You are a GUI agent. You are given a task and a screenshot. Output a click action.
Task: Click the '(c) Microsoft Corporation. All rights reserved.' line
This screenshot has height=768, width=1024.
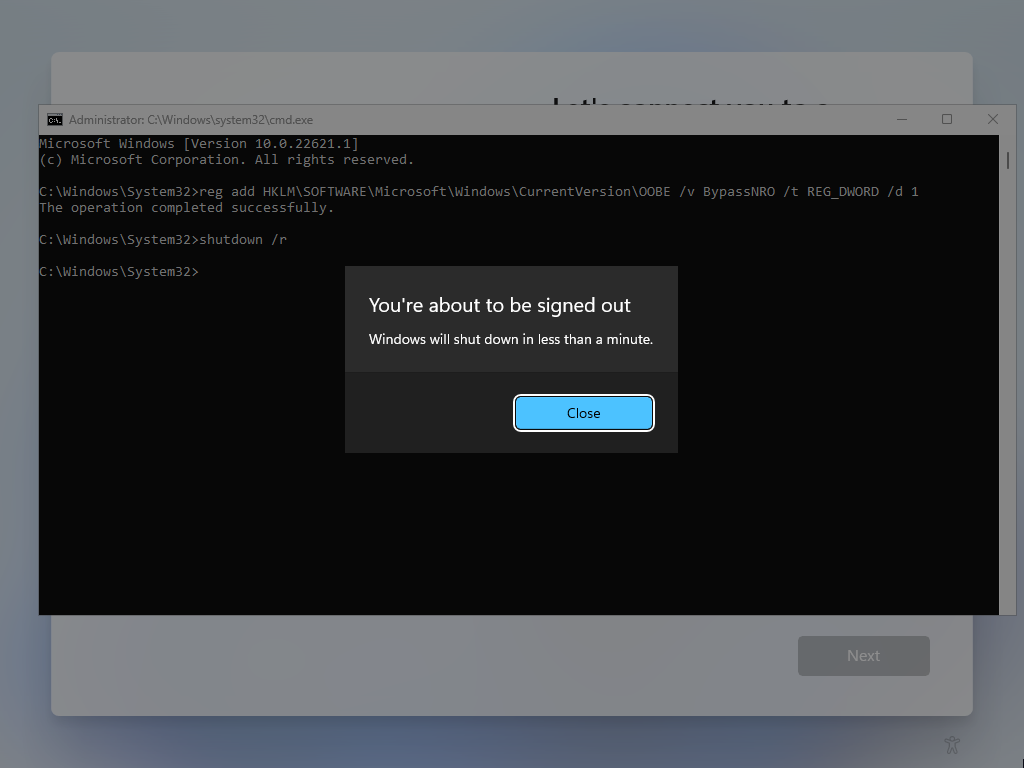[227, 160]
